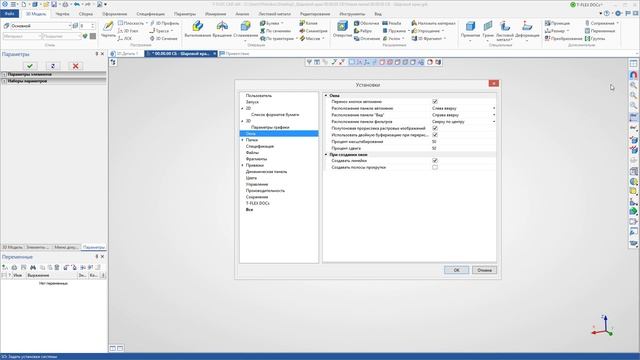
Task: Select the Симметрия mirror tool
Action: [x=313, y=31]
